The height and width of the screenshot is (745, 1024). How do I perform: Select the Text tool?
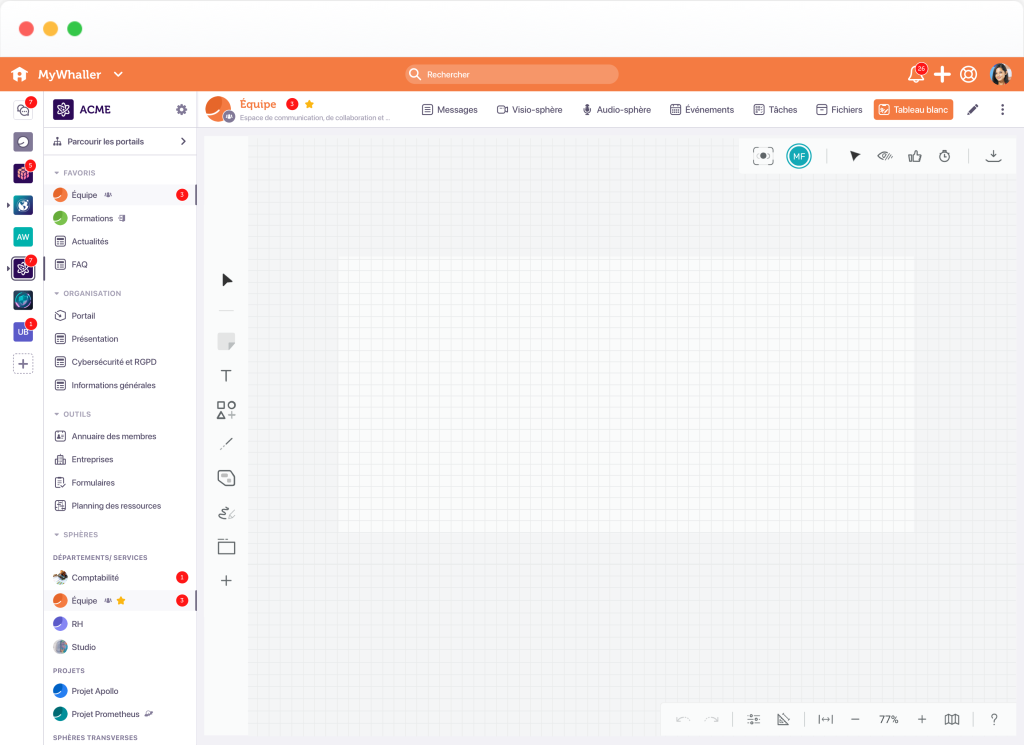click(x=226, y=375)
